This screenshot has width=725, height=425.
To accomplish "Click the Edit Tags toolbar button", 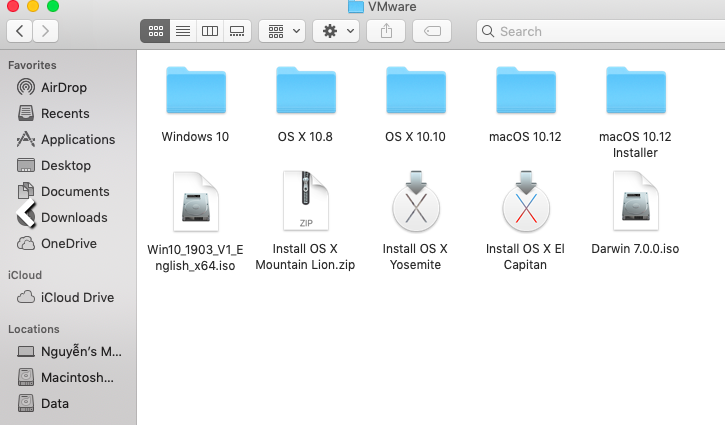I will 432,31.
